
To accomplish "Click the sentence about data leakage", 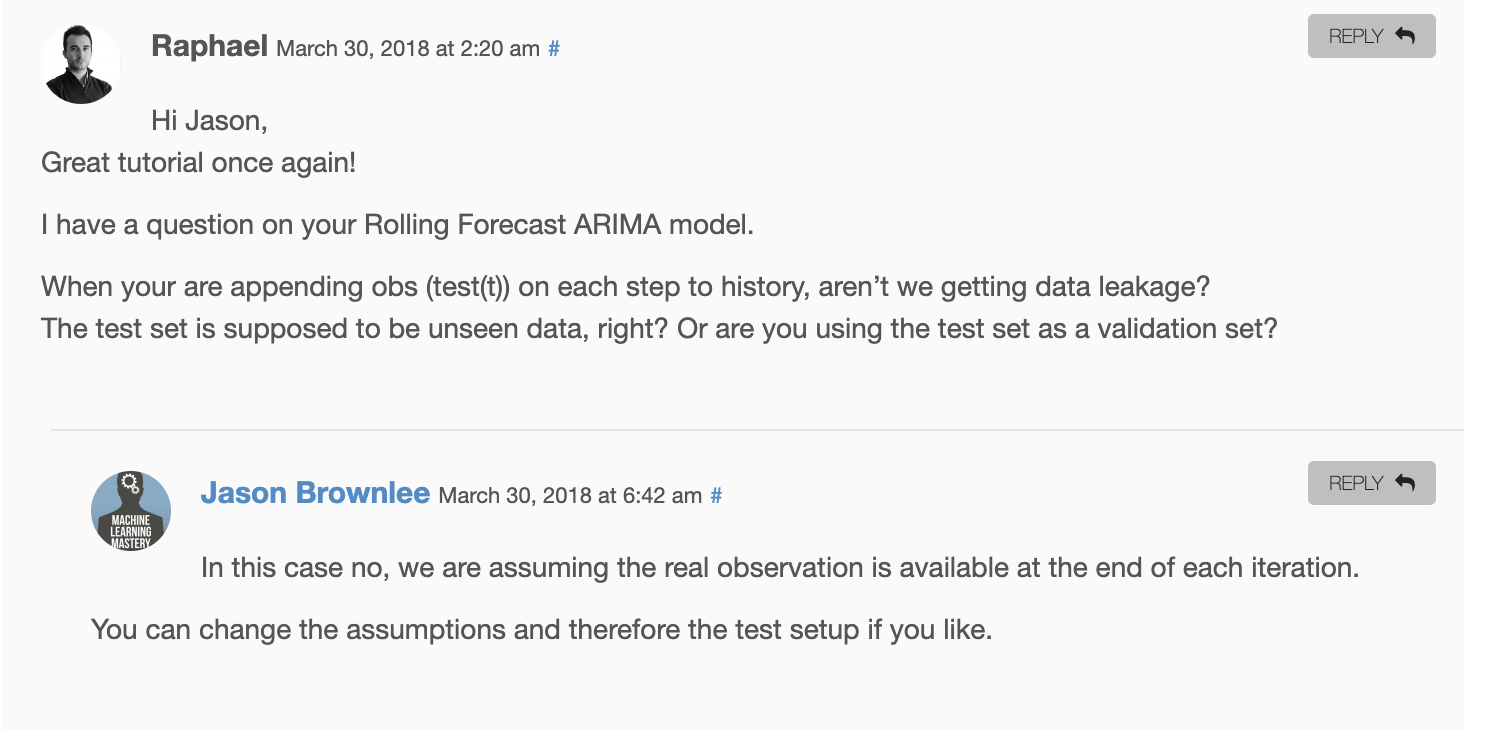I will click(626, 287).
